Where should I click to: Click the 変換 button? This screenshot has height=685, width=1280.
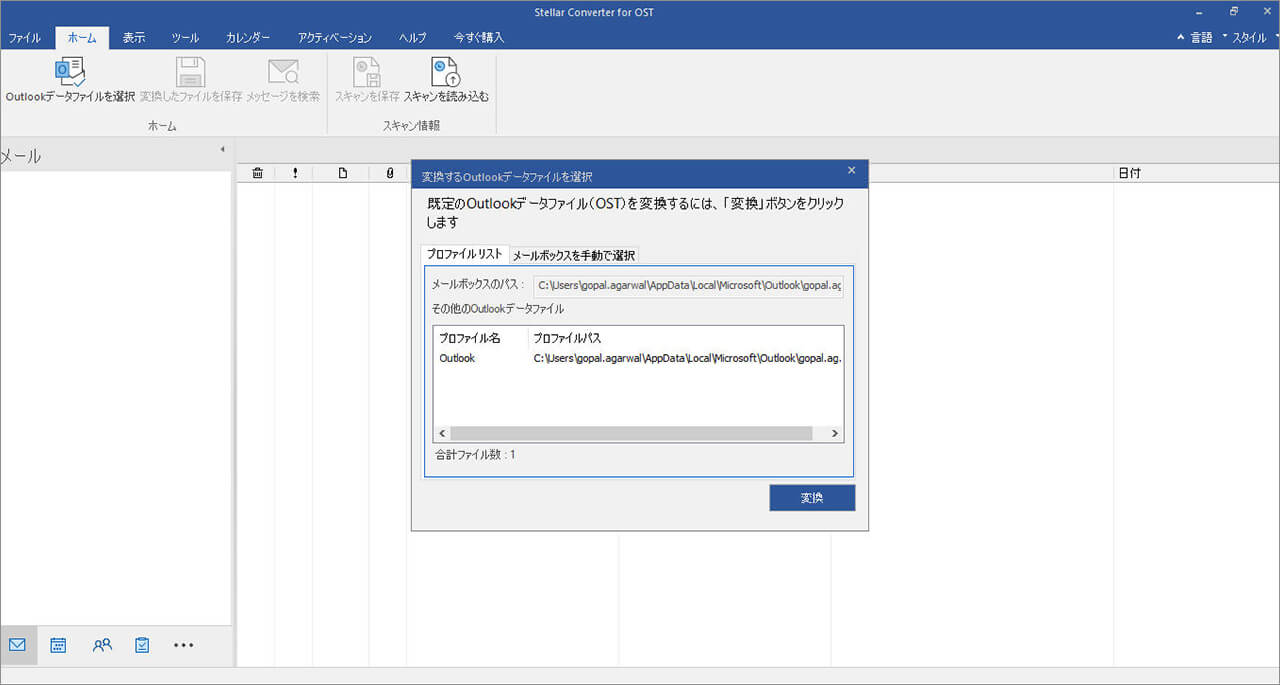tap(812, 498)
